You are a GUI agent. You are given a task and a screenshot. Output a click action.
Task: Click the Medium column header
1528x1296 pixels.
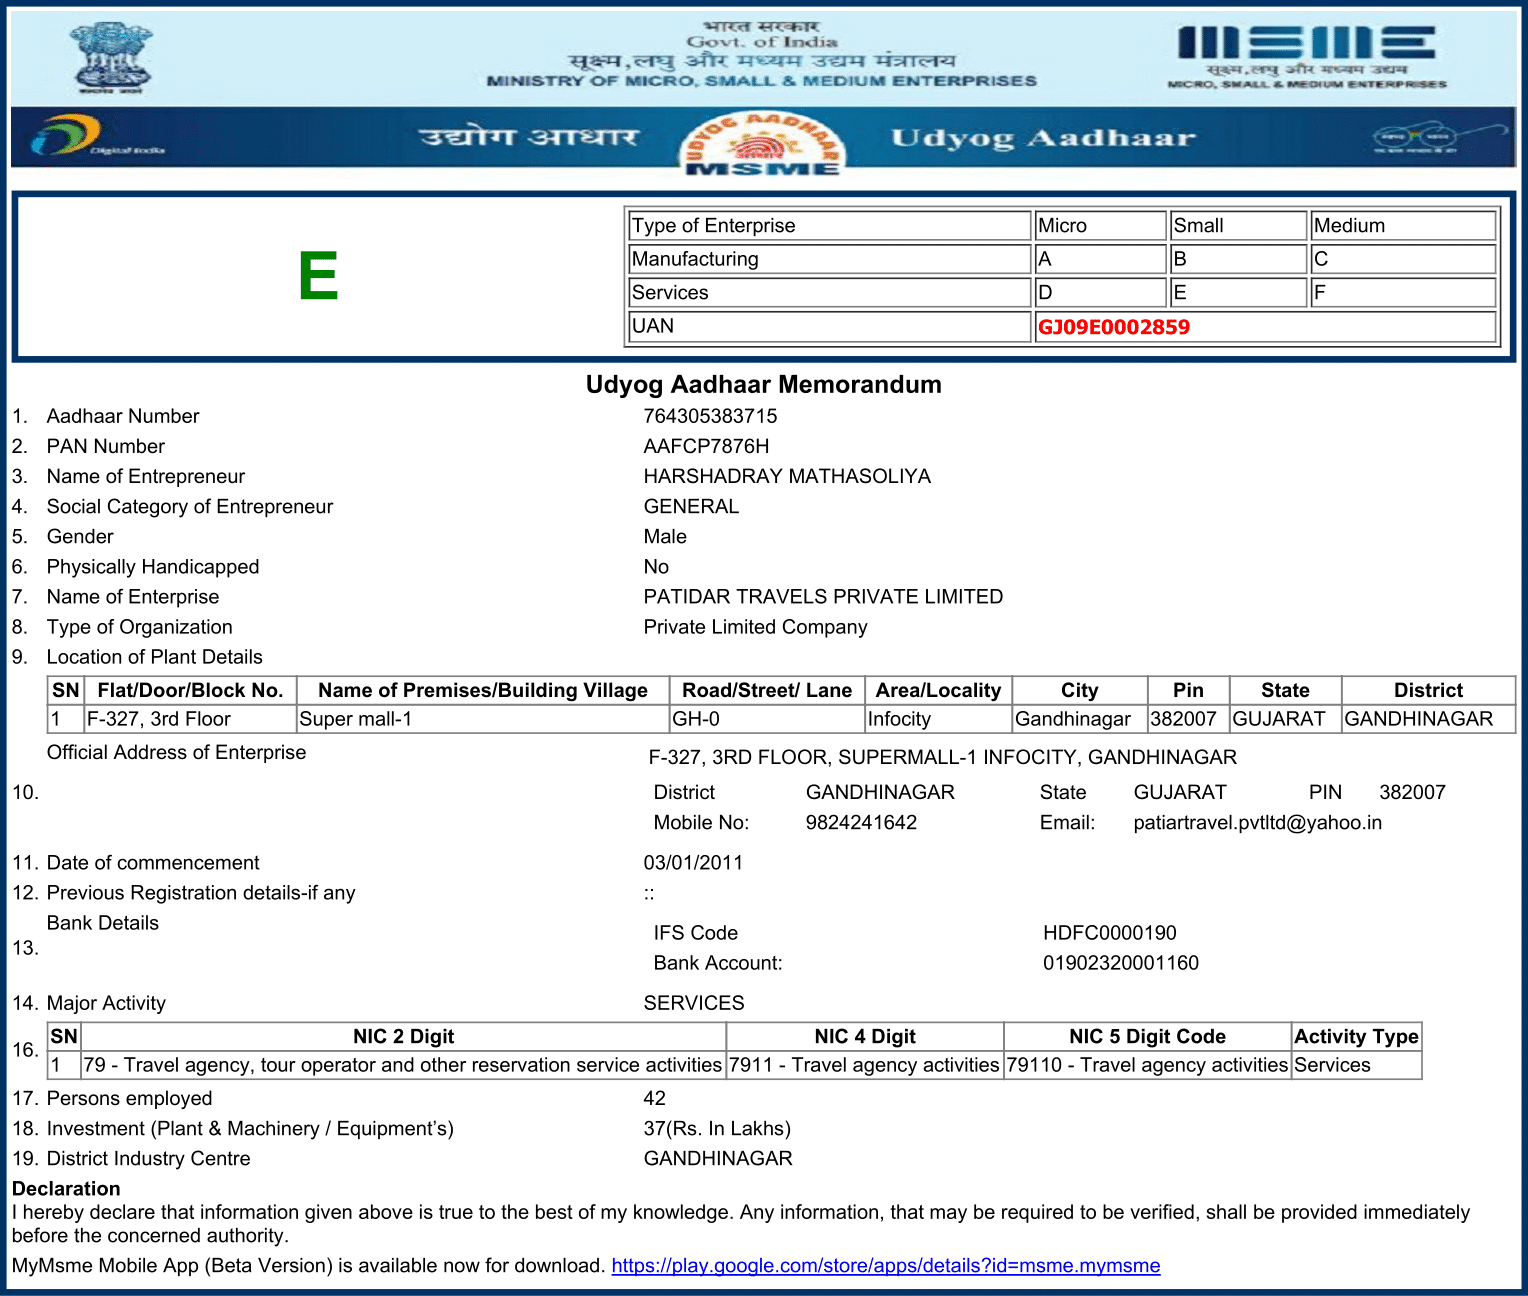point(1403,226)
